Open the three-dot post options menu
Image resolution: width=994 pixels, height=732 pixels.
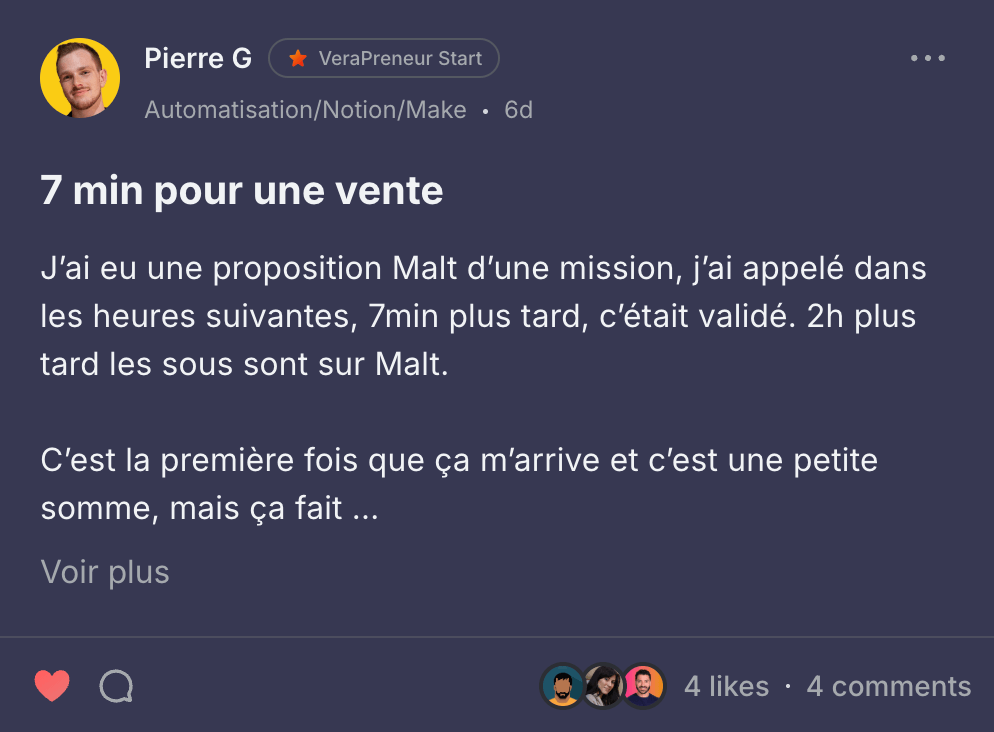927,58
